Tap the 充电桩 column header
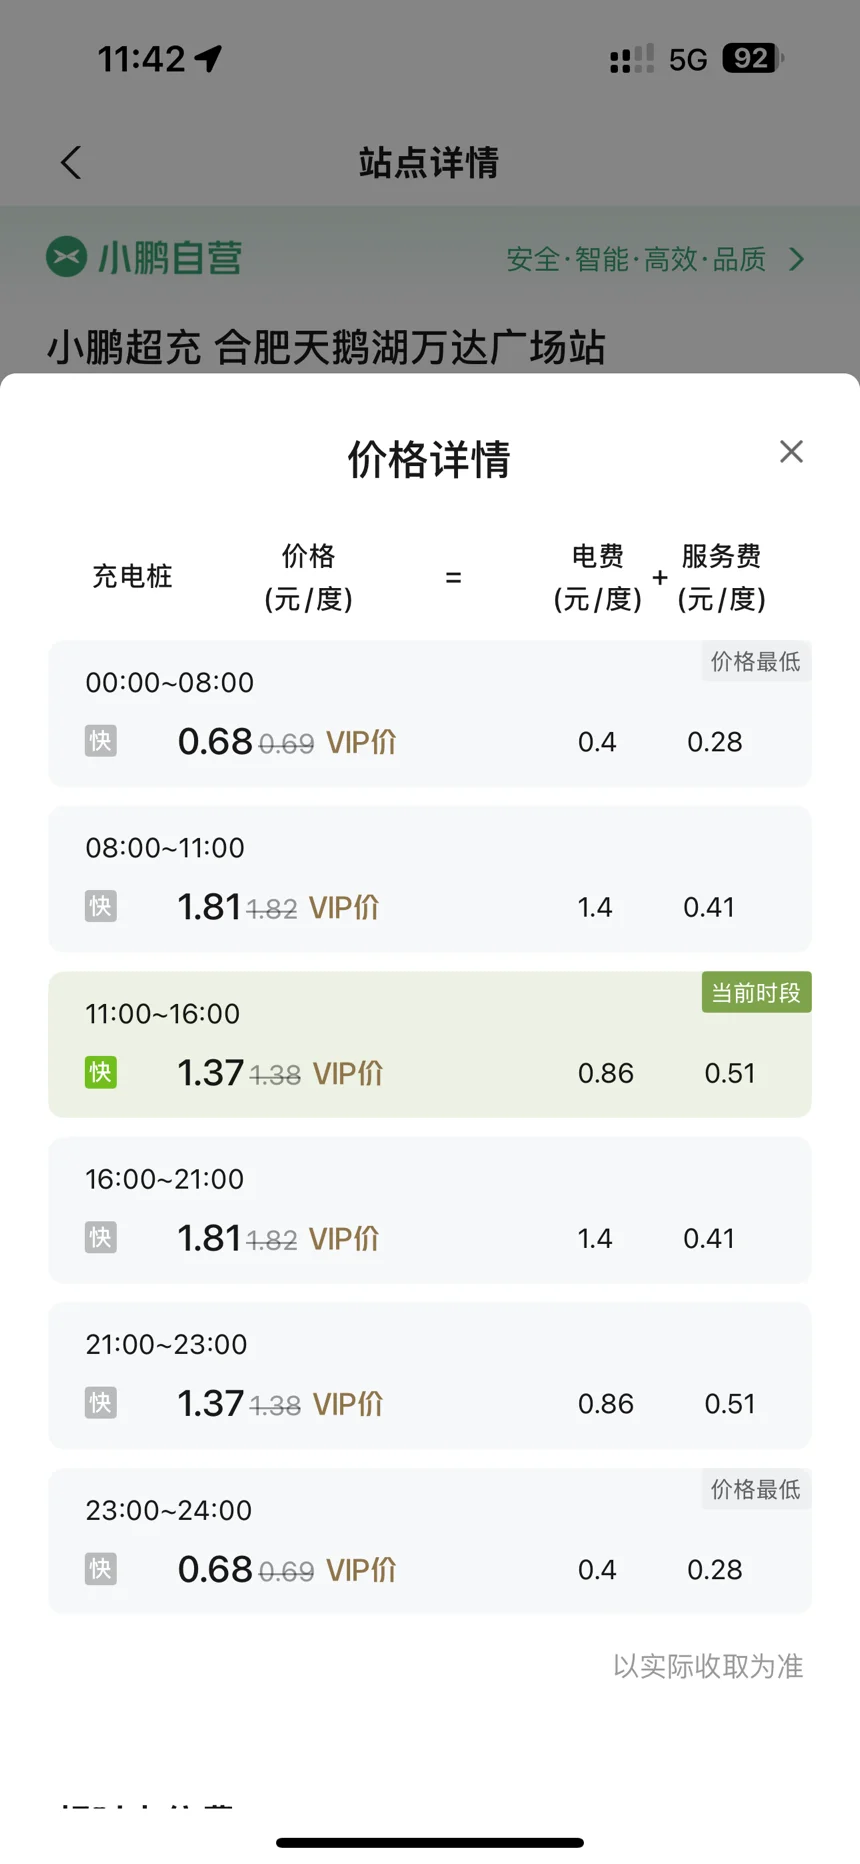860x1864 pixels. (x=132, y=577)
